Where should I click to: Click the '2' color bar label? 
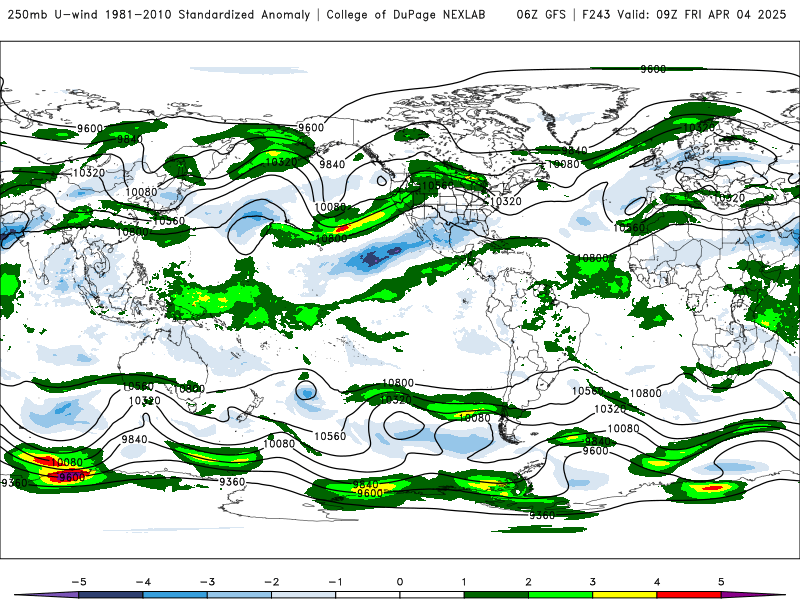[528, 582]
